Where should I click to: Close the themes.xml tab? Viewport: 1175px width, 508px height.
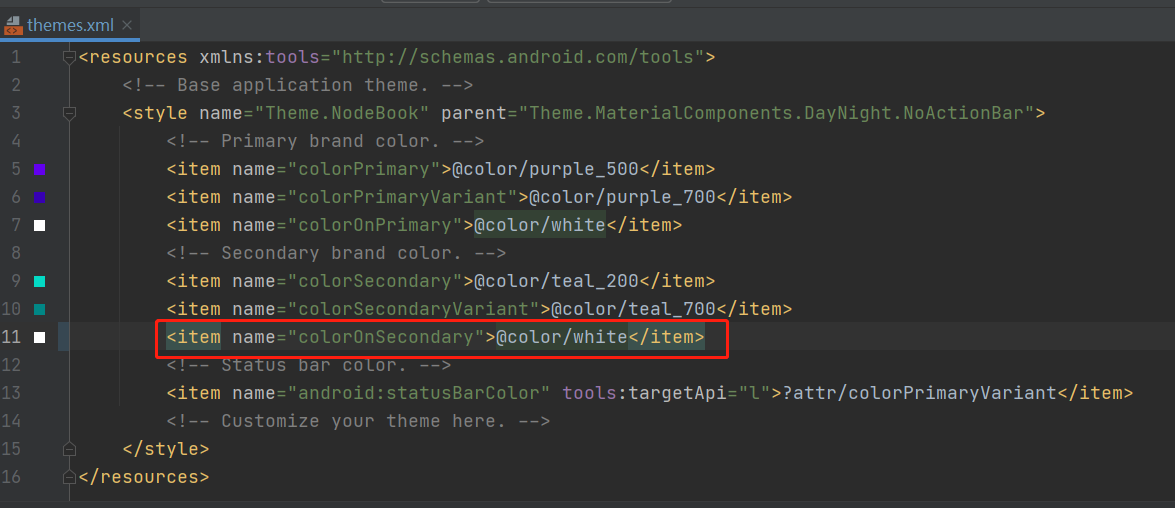pos(127,25)
